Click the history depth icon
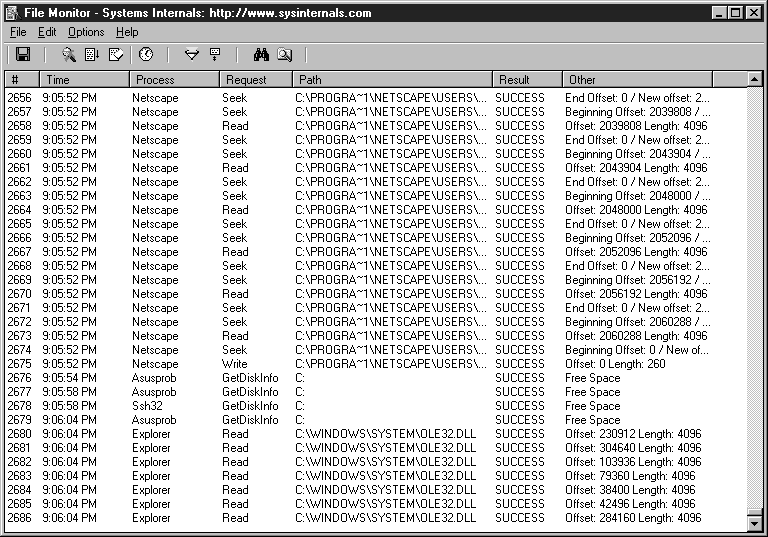 [215, 55]
